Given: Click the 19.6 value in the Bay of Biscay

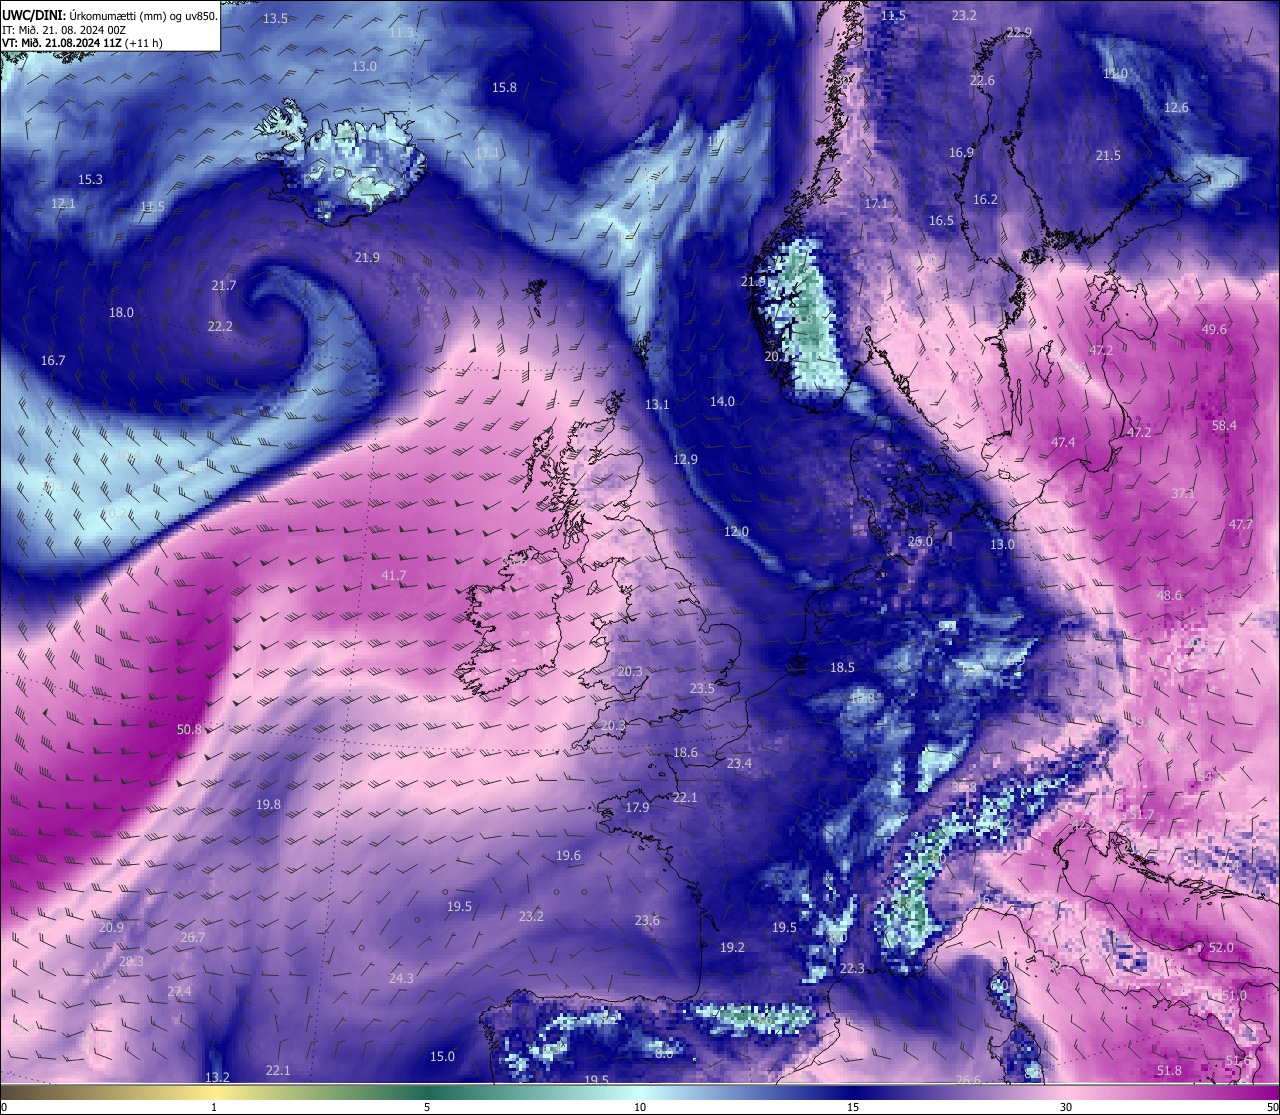Looking at the screenshot, I should click(x=568, y=856).
